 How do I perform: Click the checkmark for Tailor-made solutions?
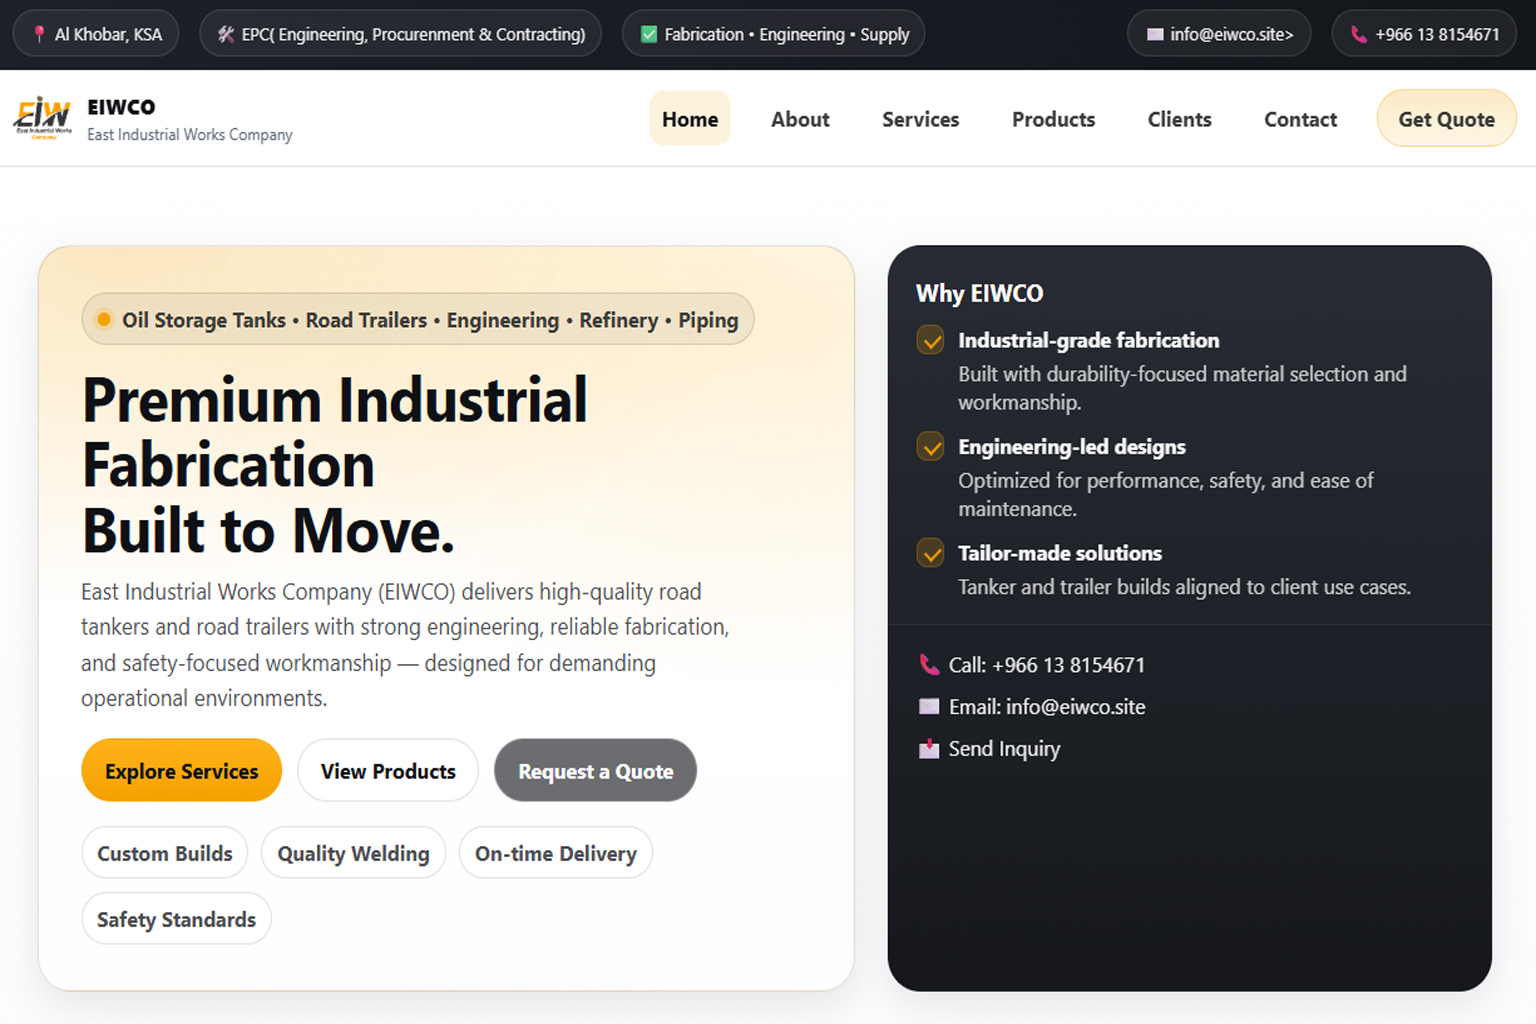pyautogui.click(x=931, y=553)
